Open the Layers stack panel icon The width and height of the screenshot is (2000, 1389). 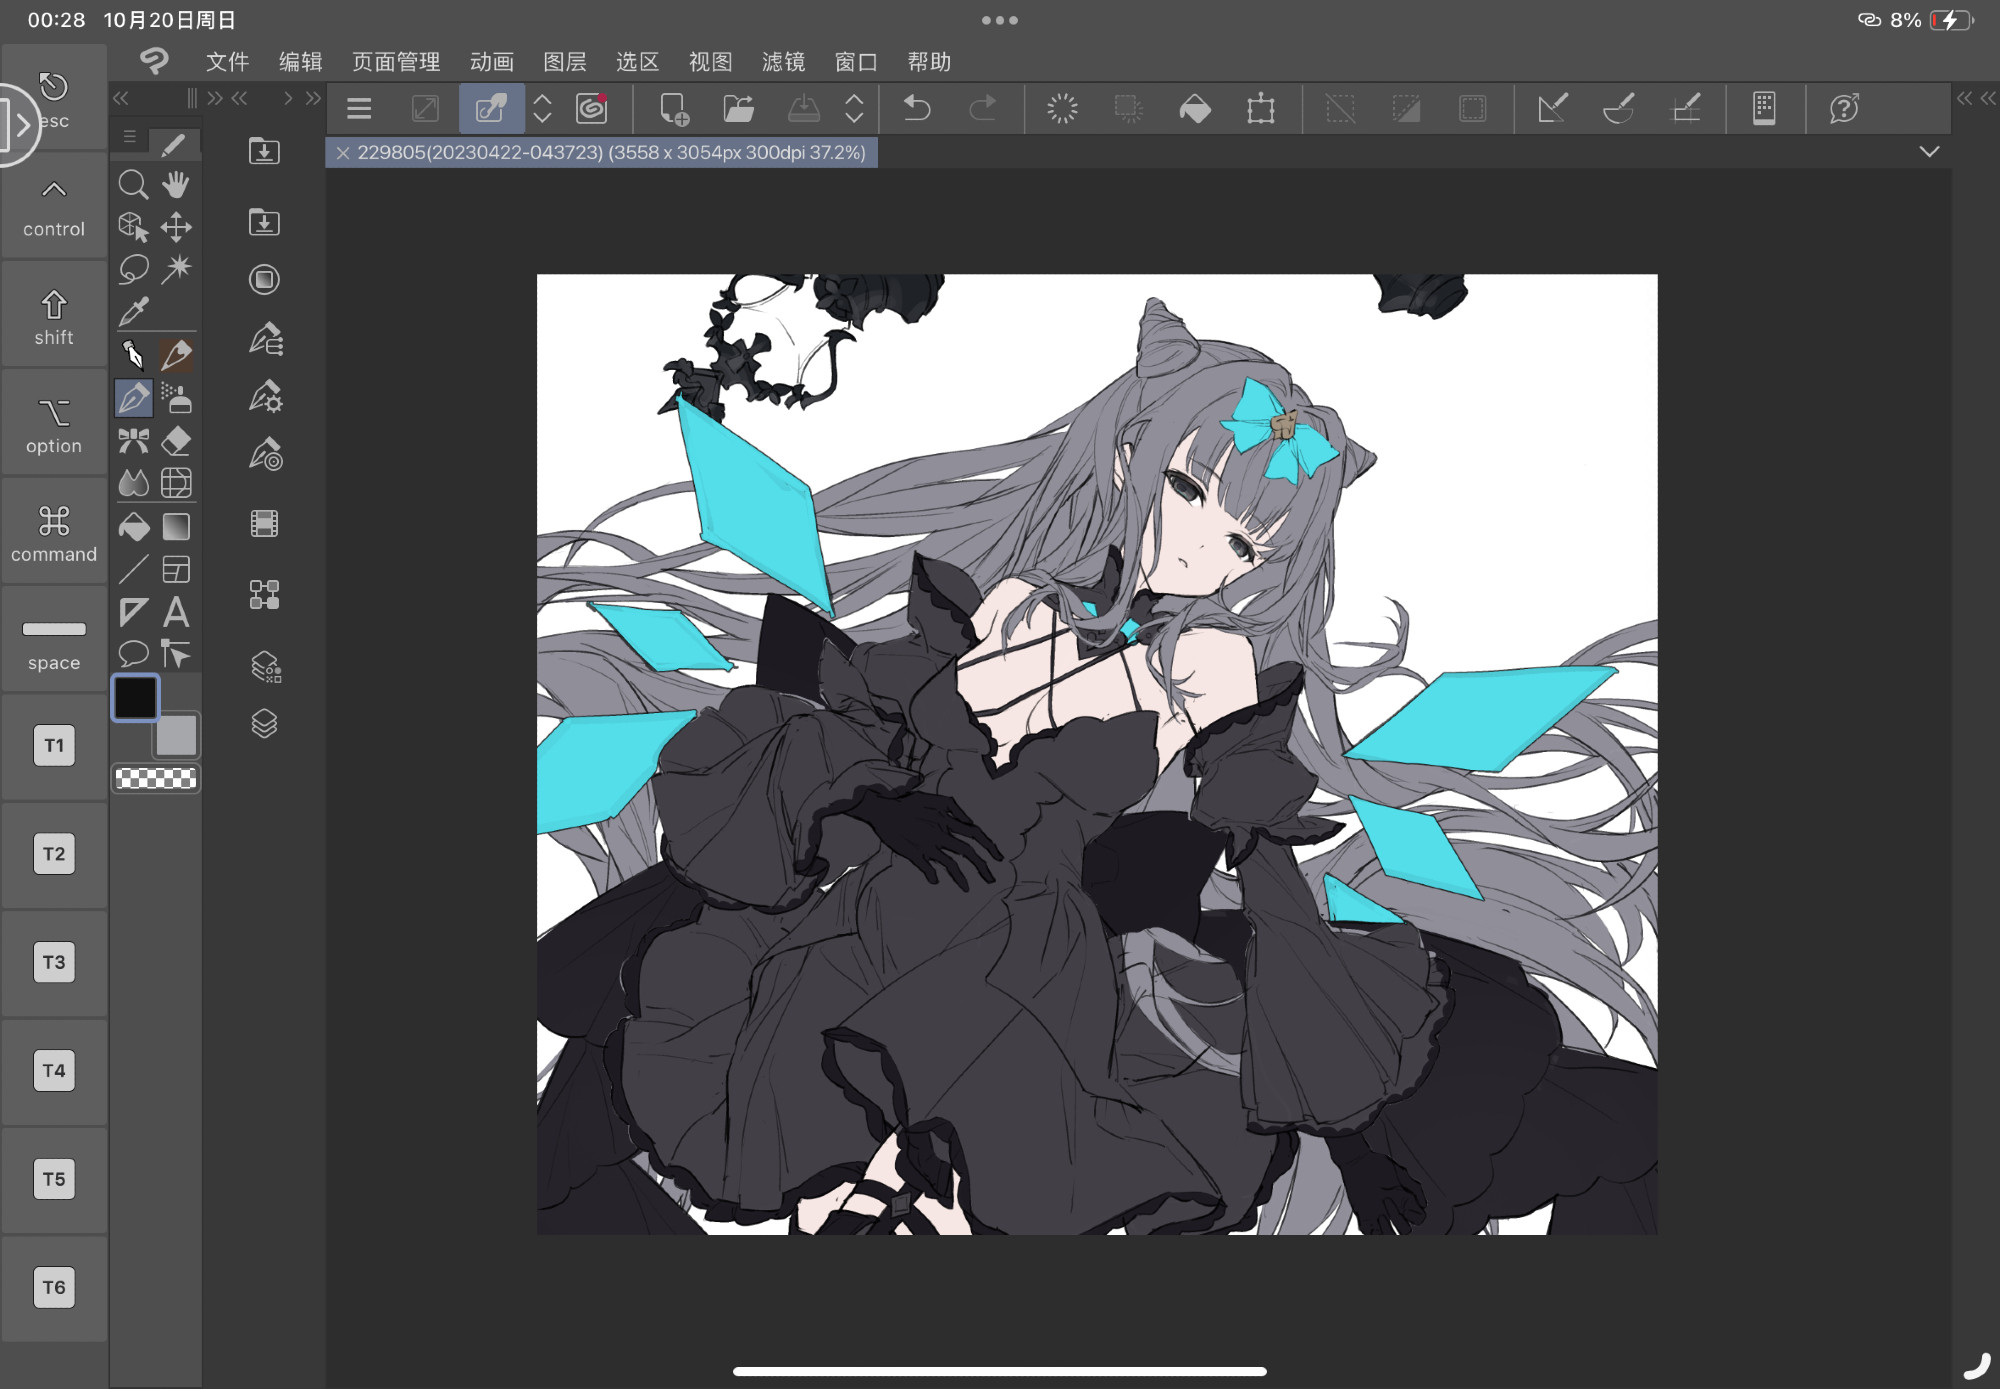coord(264,723)
